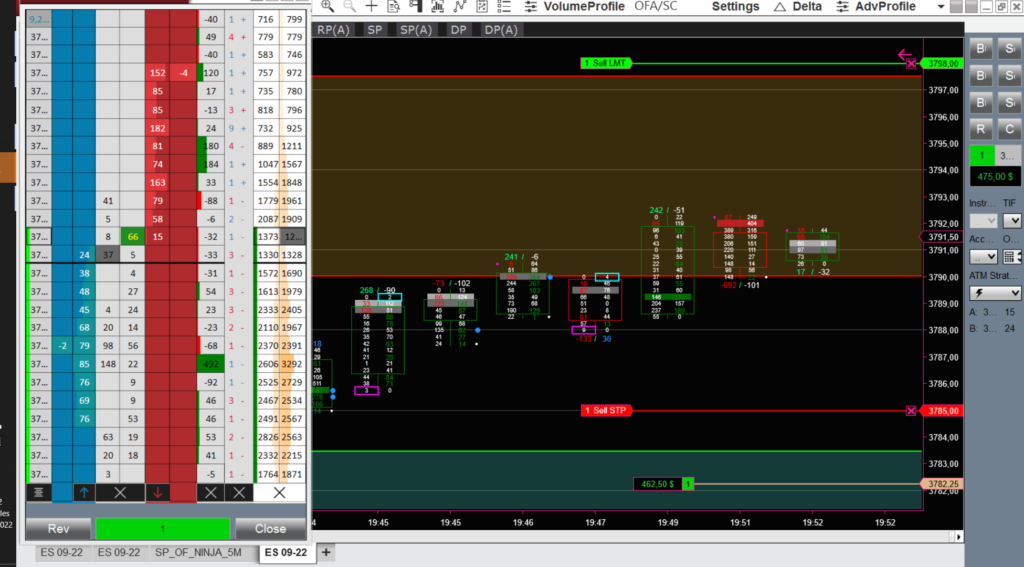Image resolution: width=1024 pixels, height=567 pixels.
Task: Switch to the DP tab
Action: [x=458, y=30]
